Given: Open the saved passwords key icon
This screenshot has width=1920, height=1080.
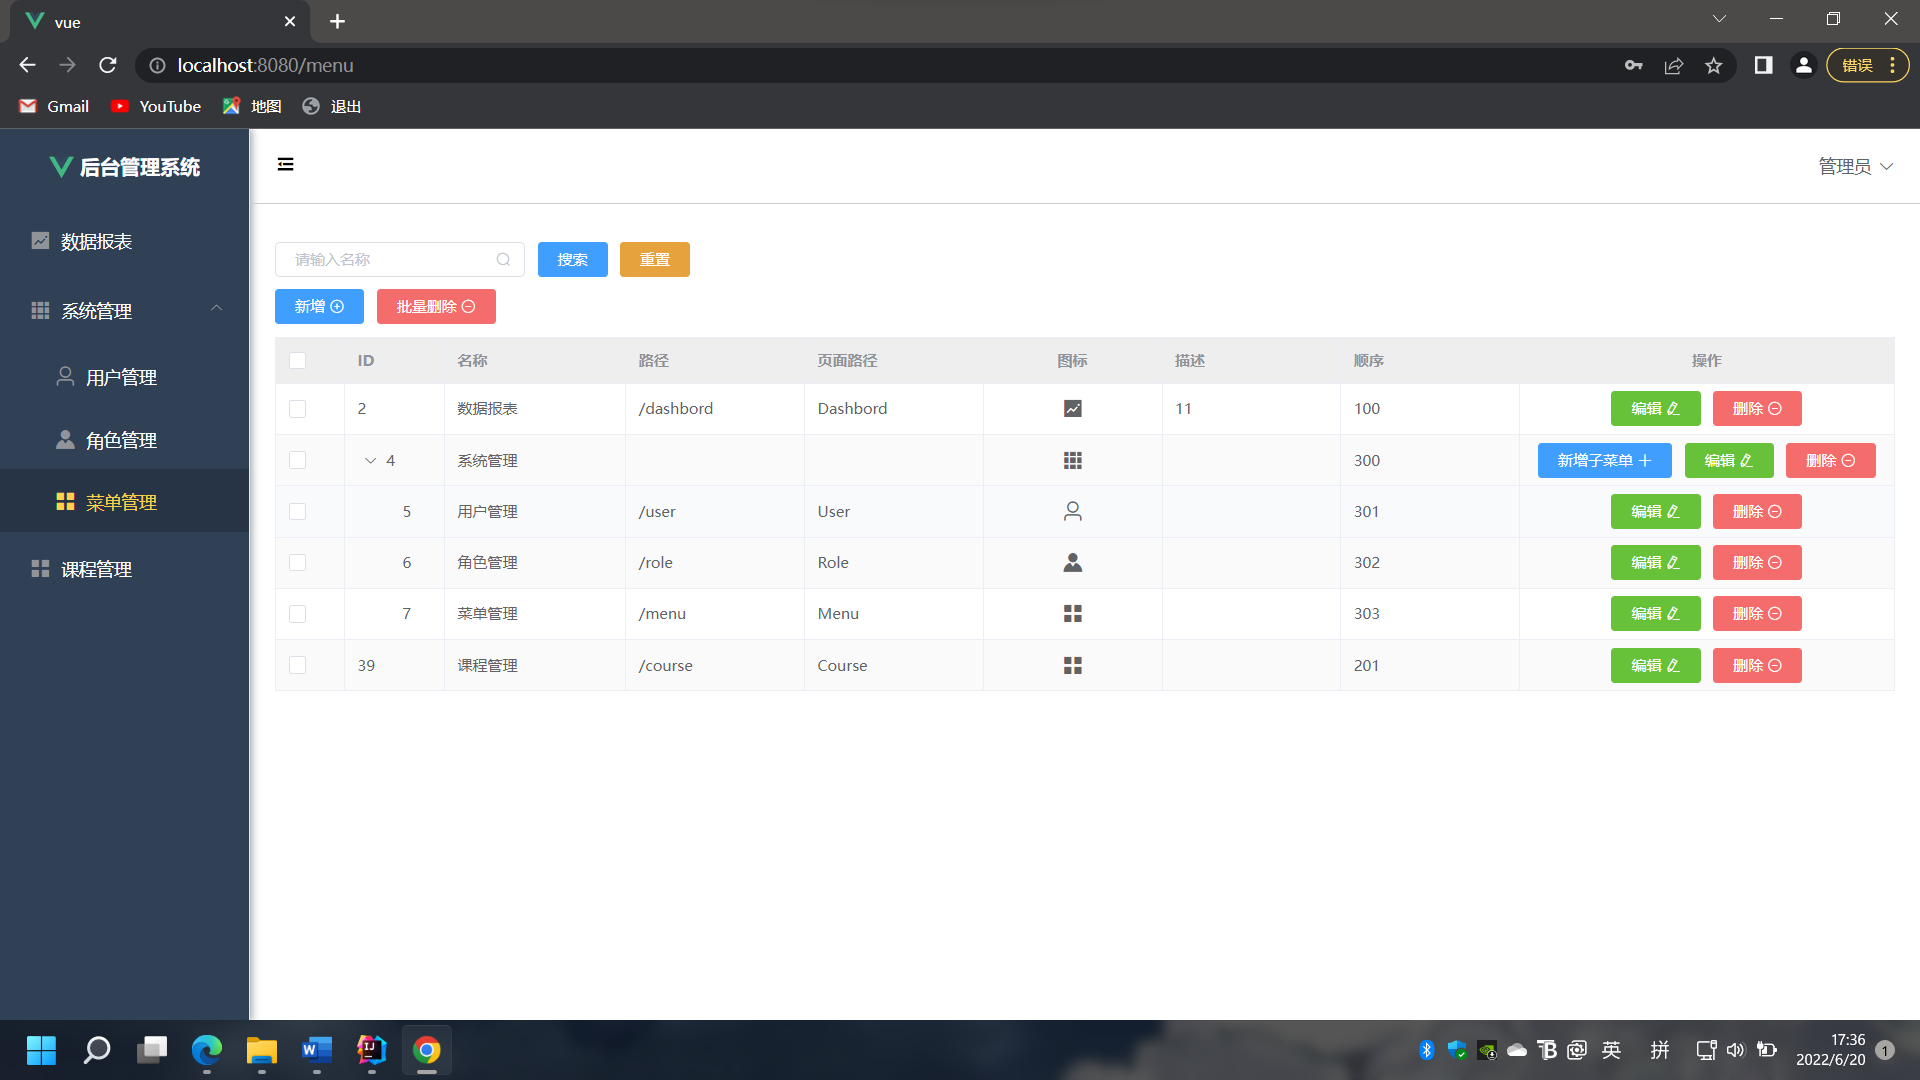Looking at the screenshot, I should tap(1633, 65).
